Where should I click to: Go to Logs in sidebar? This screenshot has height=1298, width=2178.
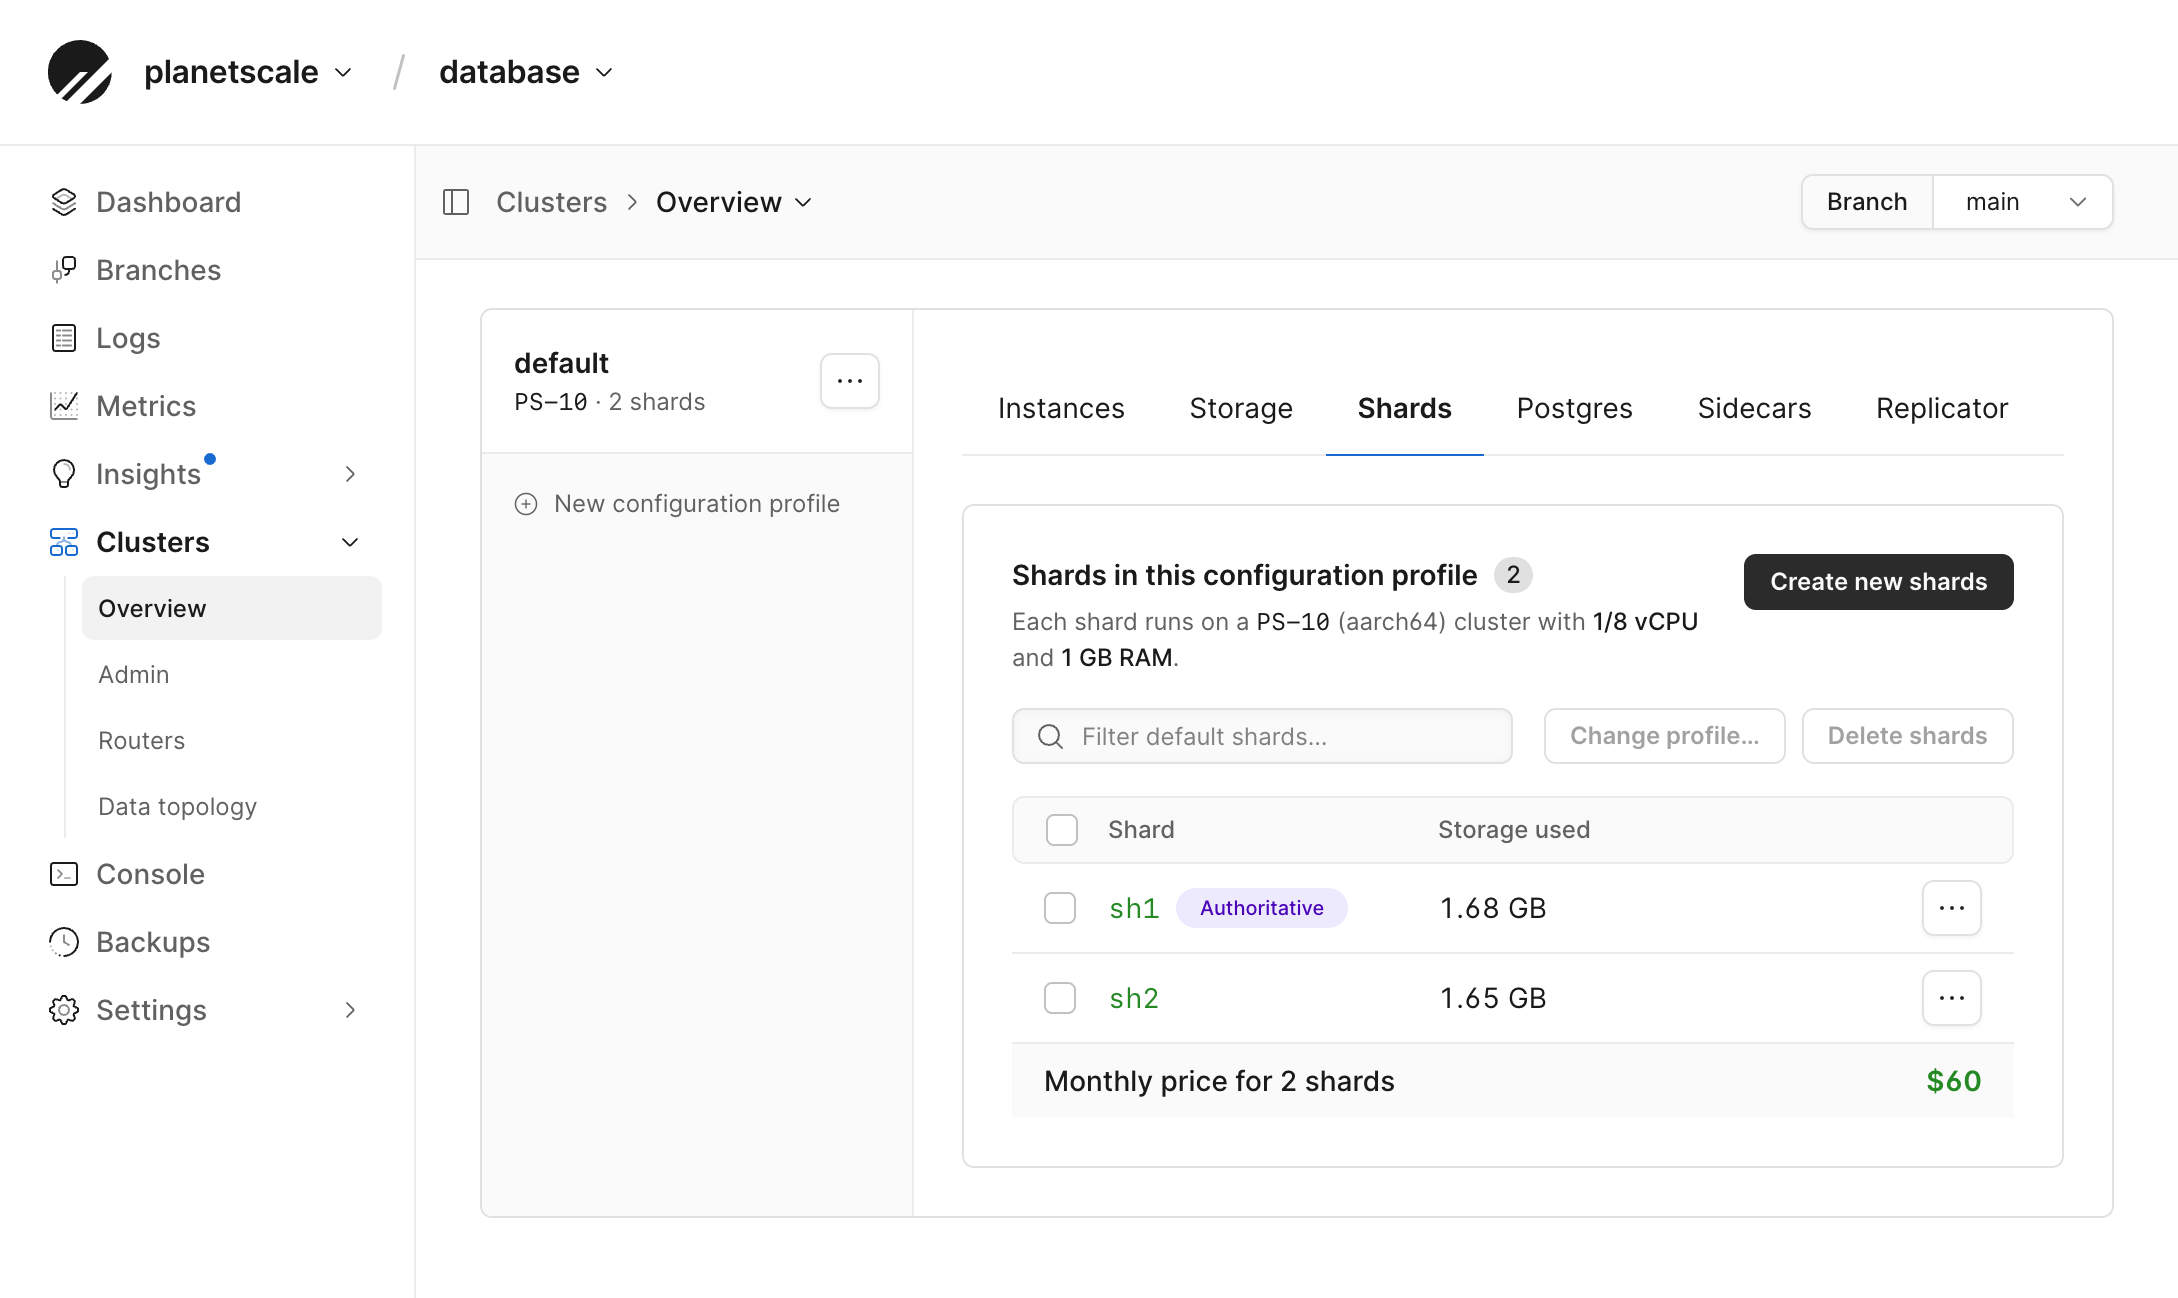(x=128, y=338)
